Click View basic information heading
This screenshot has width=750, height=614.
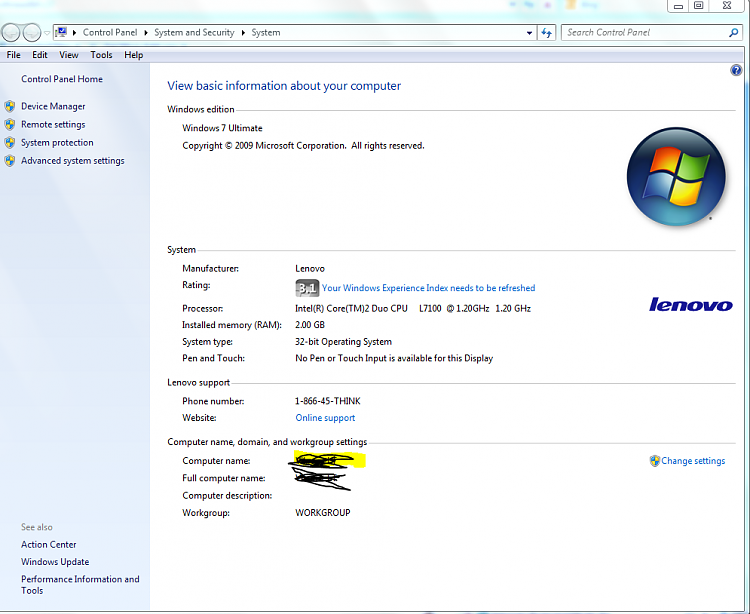[284, 86]
